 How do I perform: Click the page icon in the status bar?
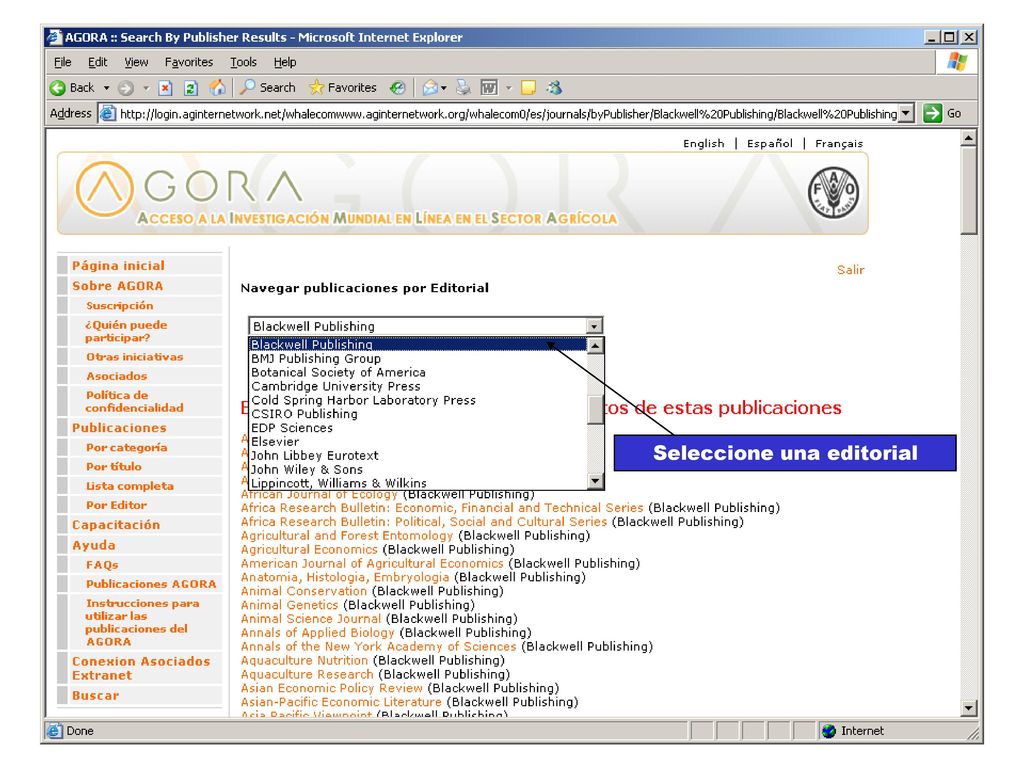click(x=55, y=731)
